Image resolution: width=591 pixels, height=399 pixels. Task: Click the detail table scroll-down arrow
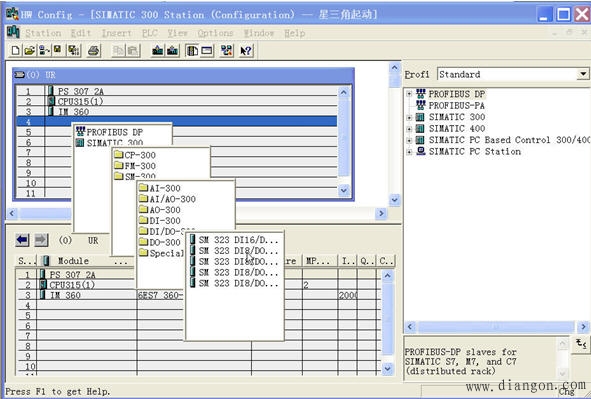click(387, 368)
